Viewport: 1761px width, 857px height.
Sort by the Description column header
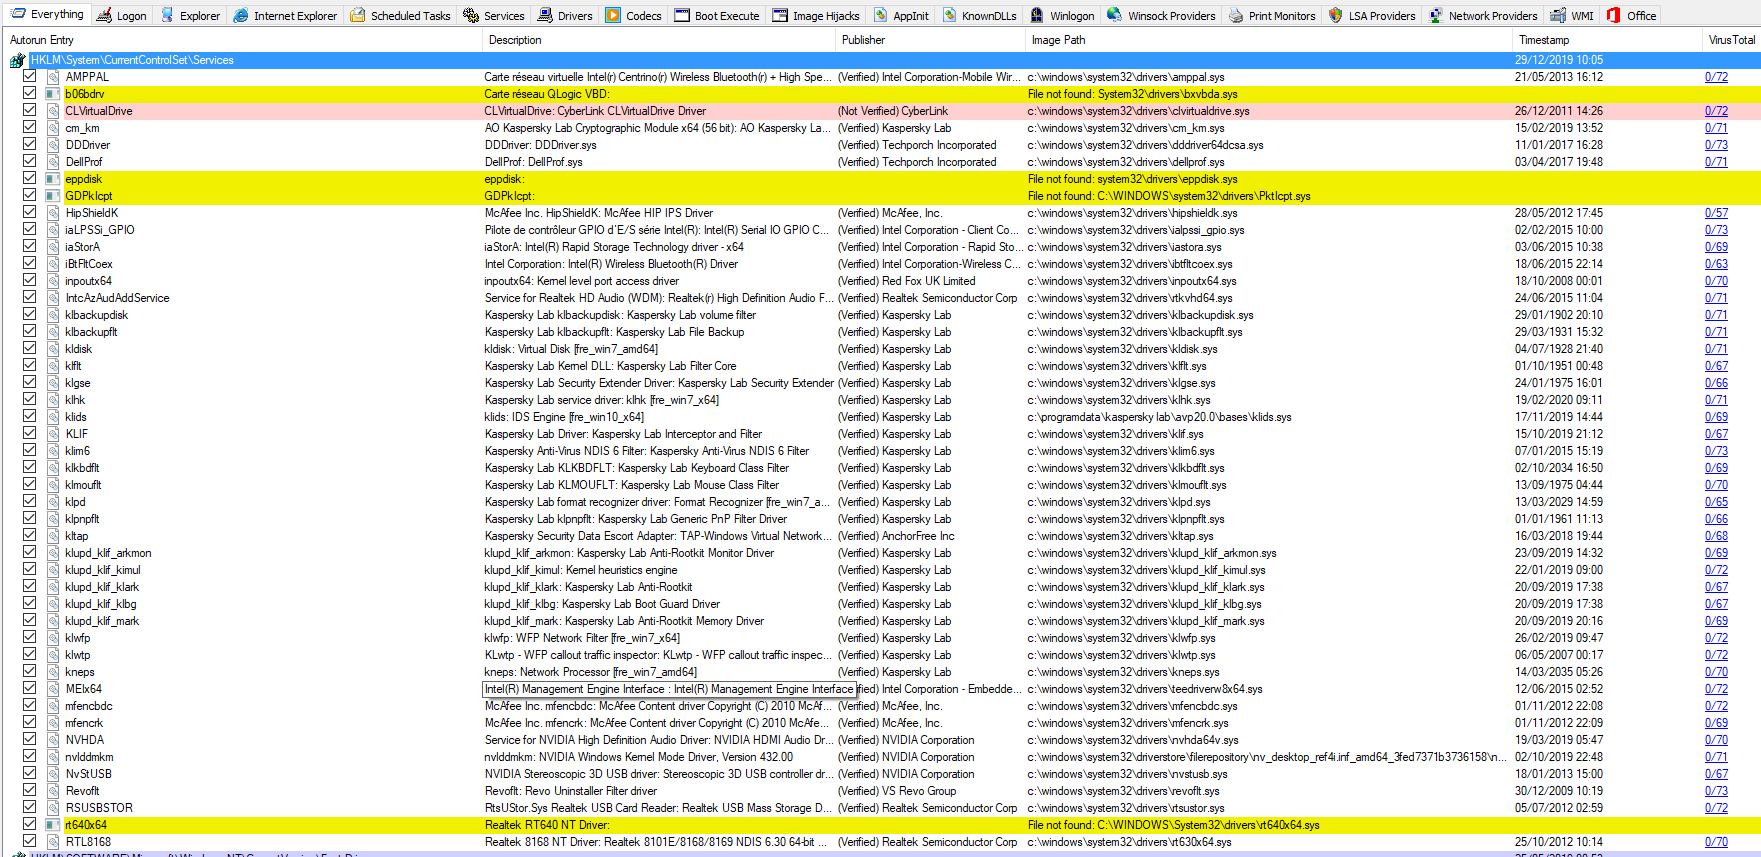pyautogui.click(x=659, y=40)
